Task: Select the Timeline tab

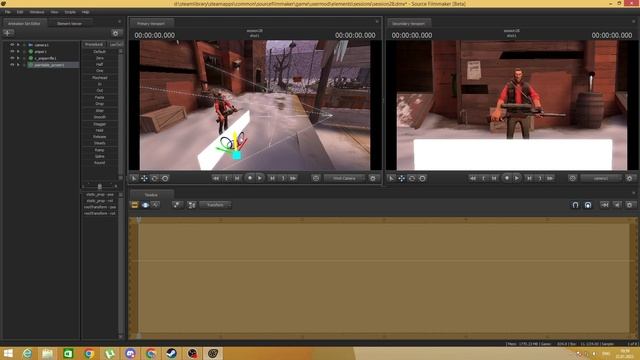Action: pyautogui.click(x=151, y=195)
